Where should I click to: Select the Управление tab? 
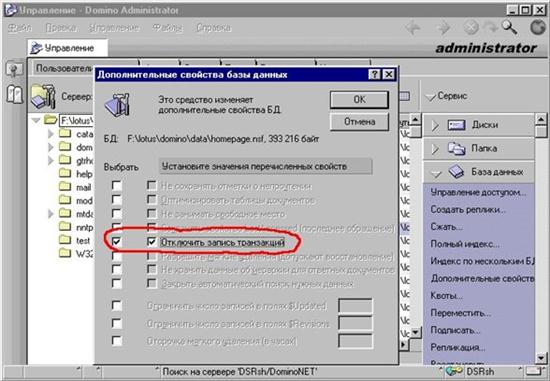pyautogui.click(x=68, y=48)
